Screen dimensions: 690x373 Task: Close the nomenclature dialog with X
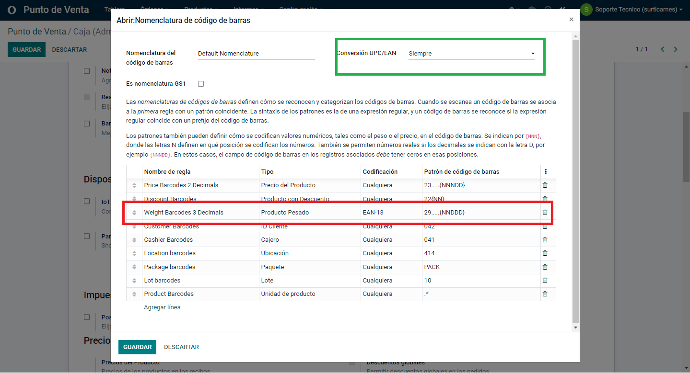point(571,19)
